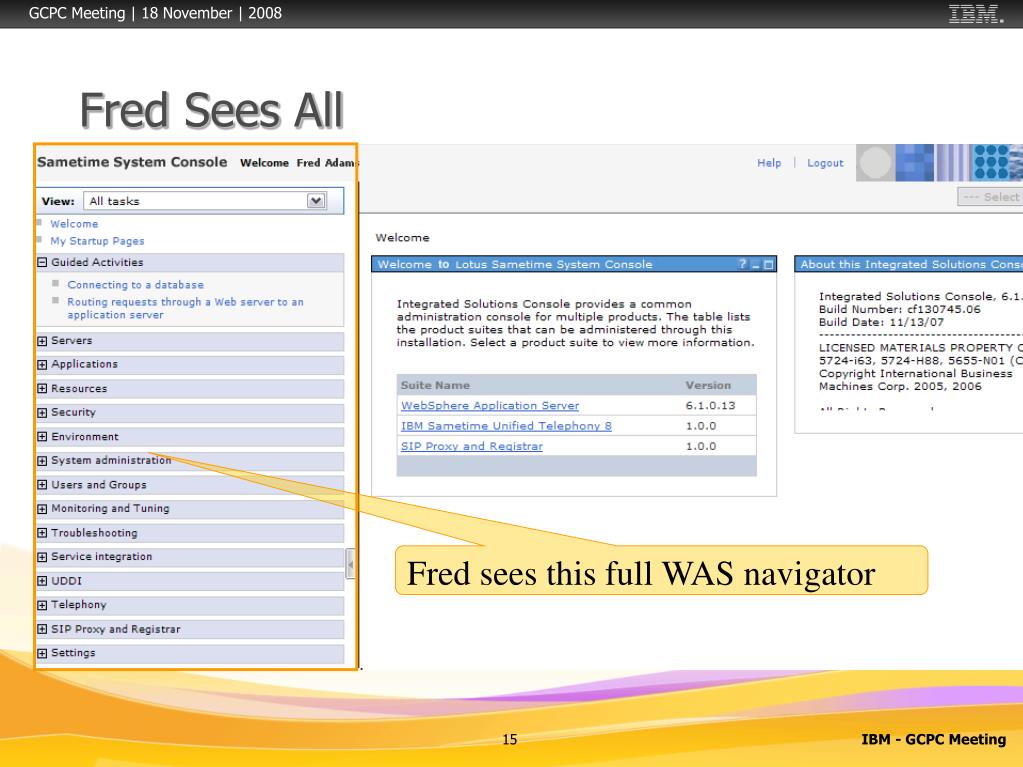The width and height of the screenshot is (1023, 767).
Task: Maximize the Welcome to Lotus Sametime portlet
Action: (x=769, y=265)
